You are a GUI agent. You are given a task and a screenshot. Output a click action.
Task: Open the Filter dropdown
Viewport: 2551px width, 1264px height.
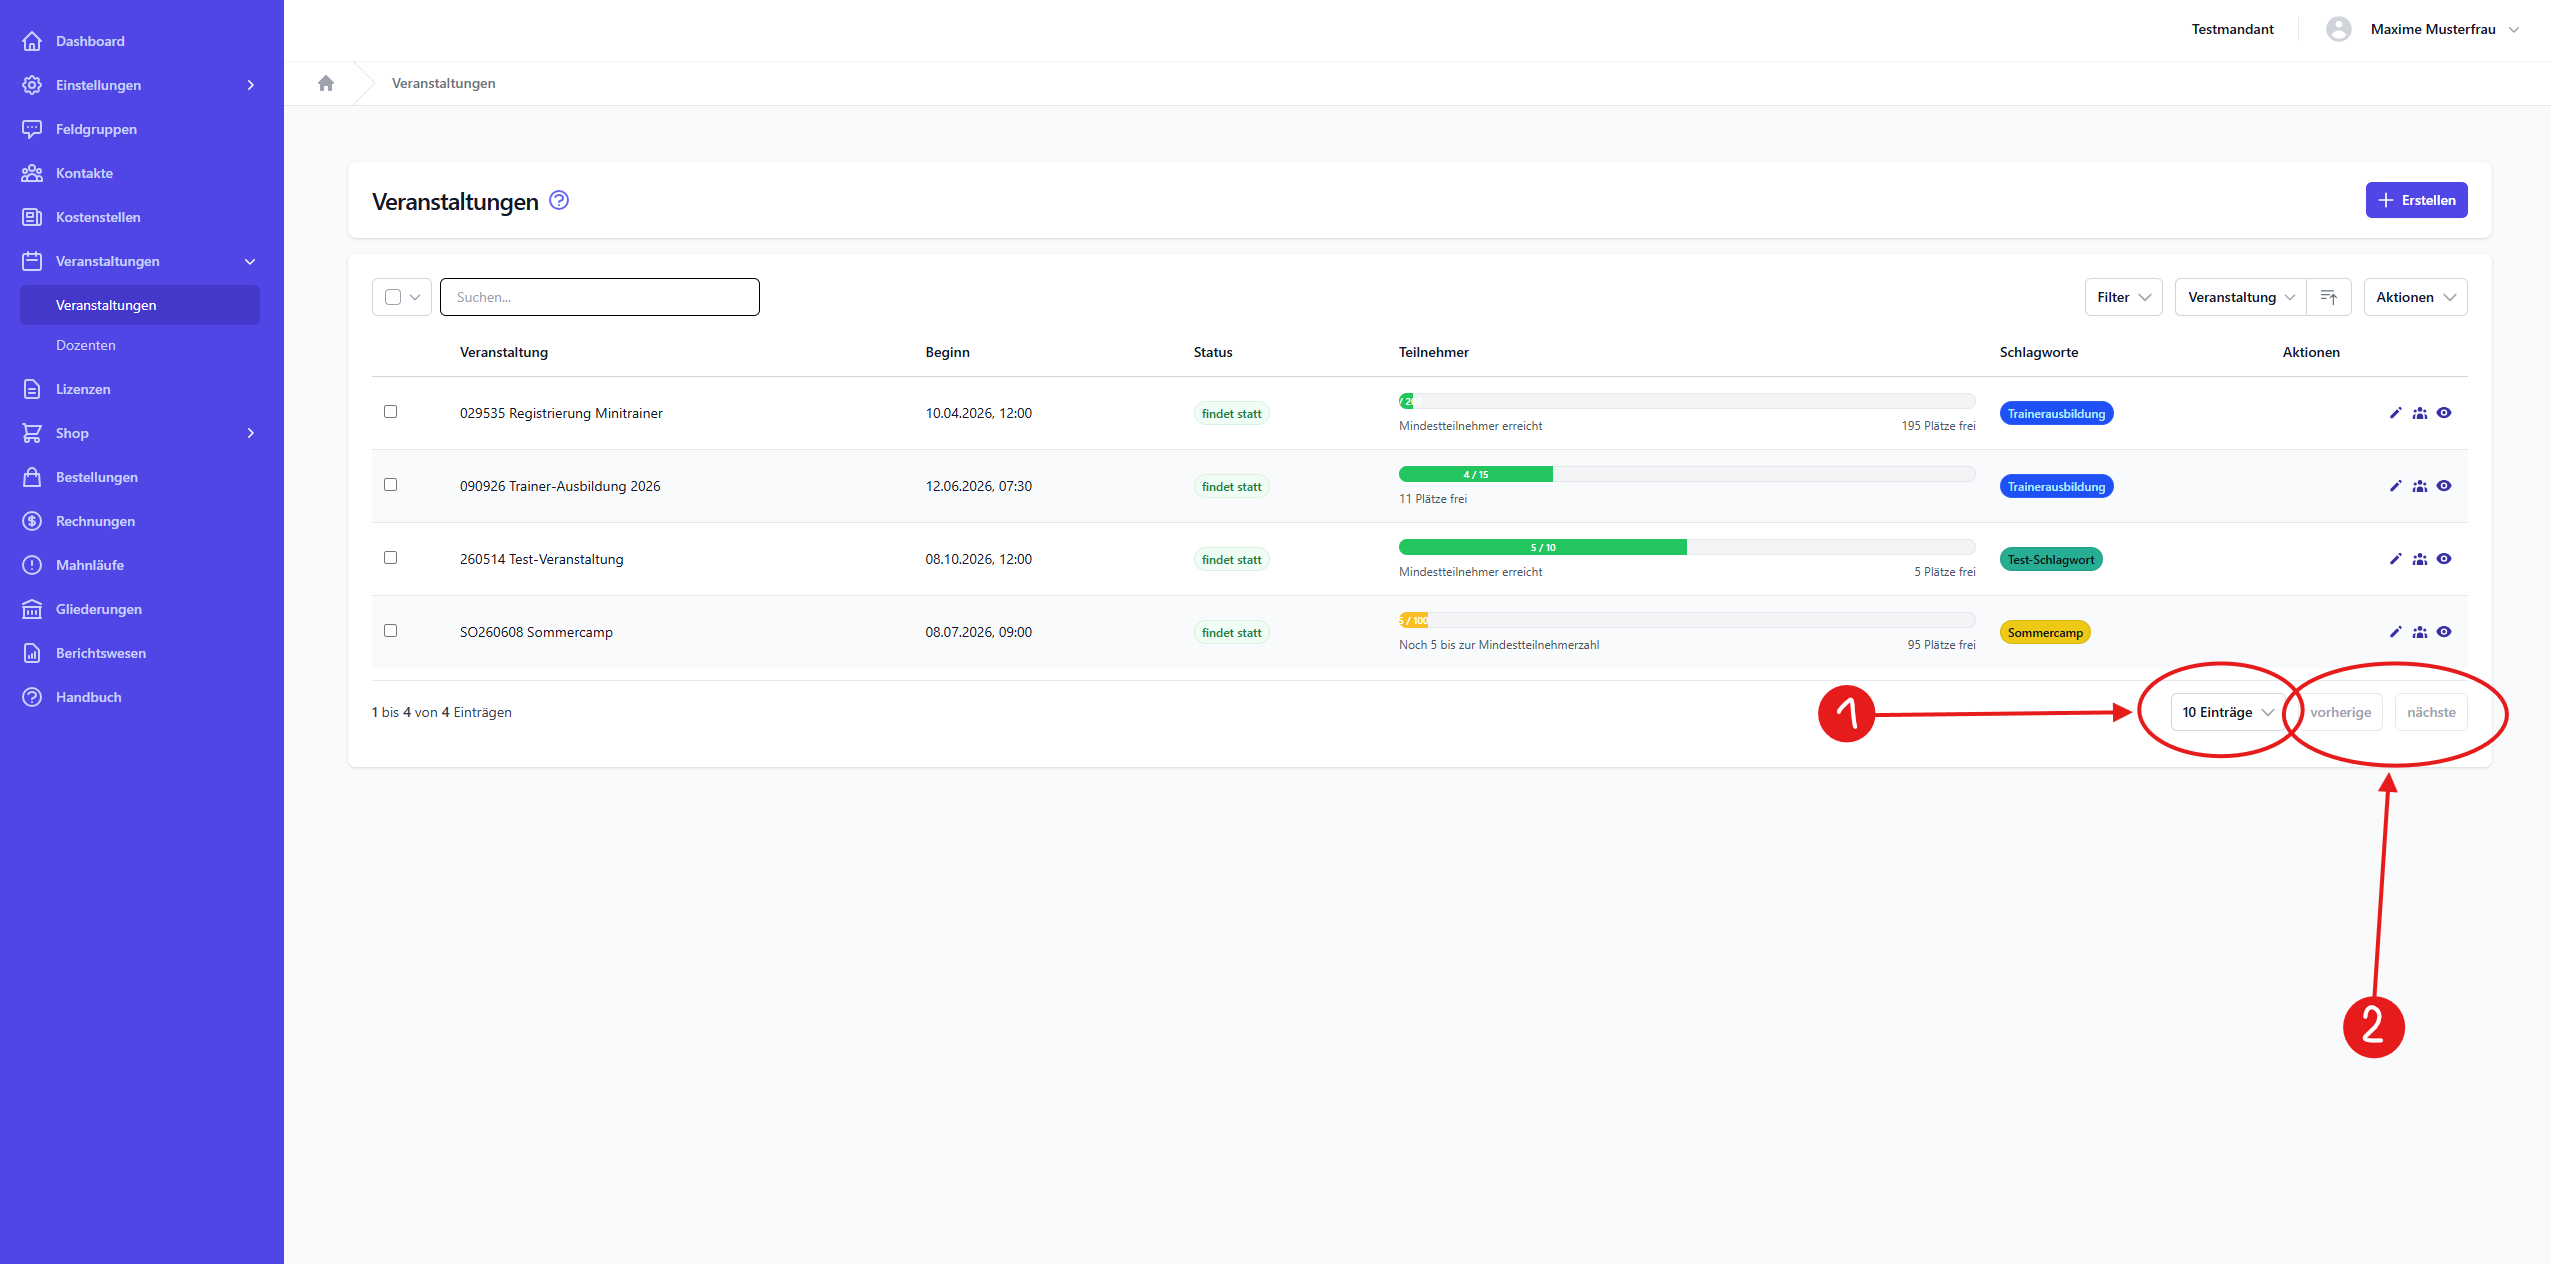[2123, 297]
